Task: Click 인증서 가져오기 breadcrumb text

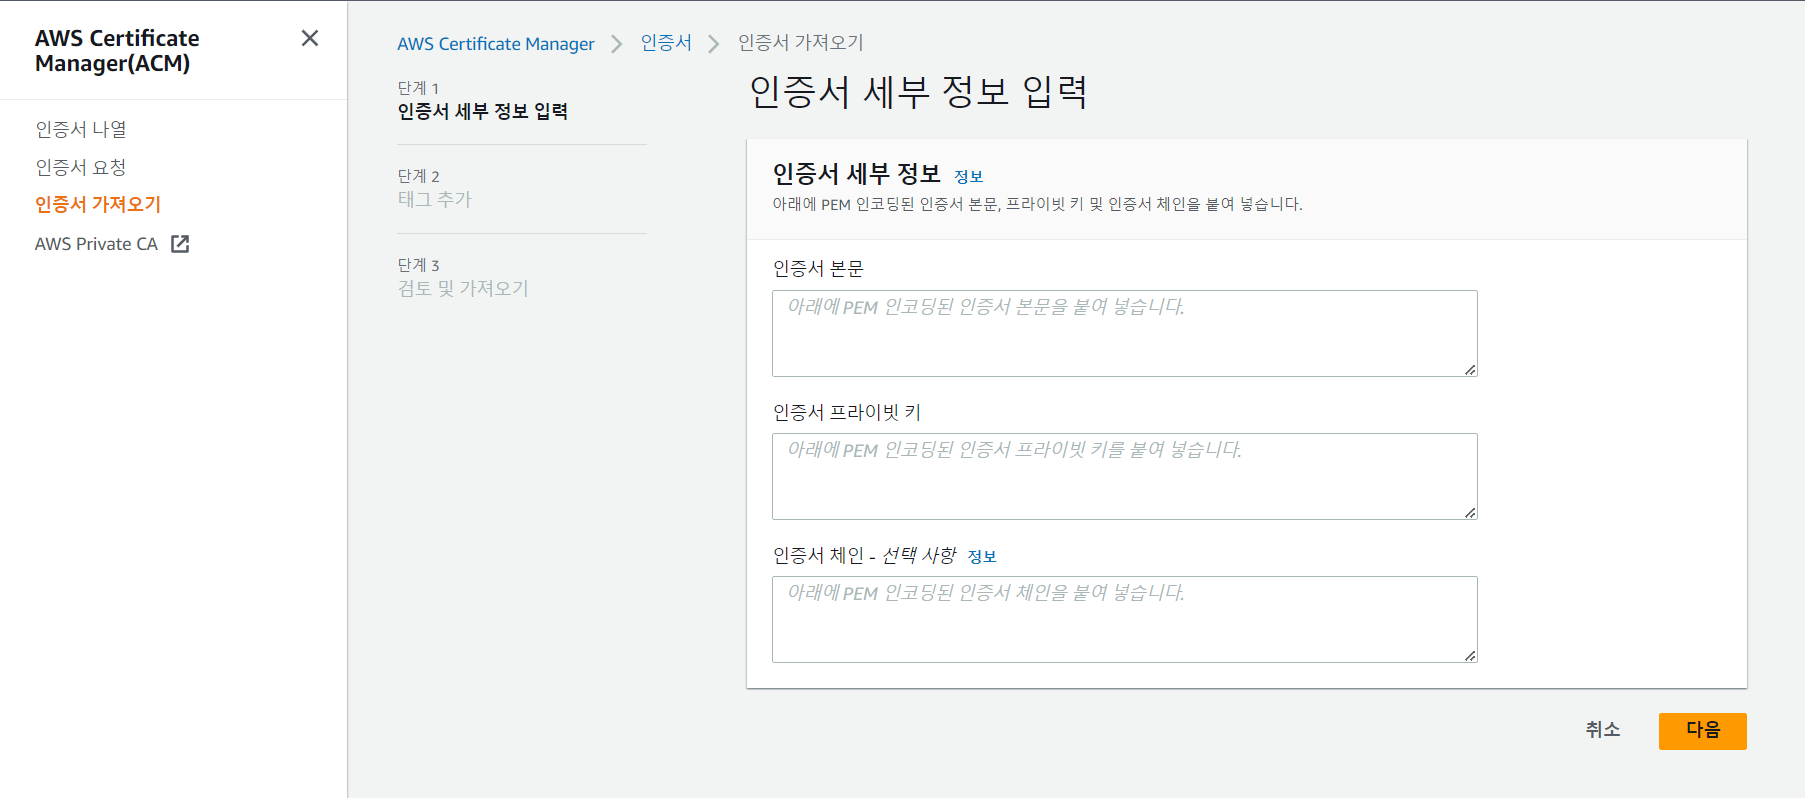Action: (801, 43)
